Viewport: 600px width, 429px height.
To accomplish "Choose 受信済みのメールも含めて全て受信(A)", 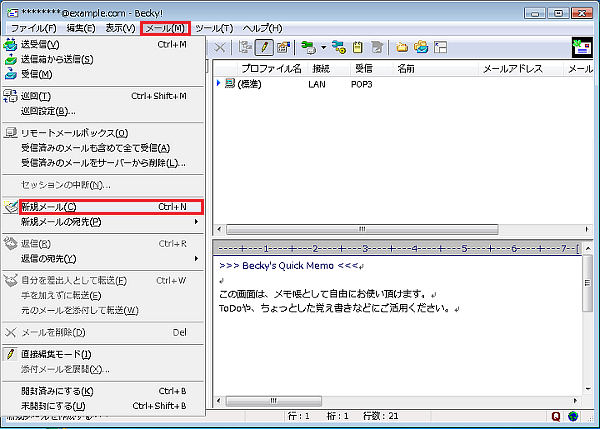I will (103, 148).
